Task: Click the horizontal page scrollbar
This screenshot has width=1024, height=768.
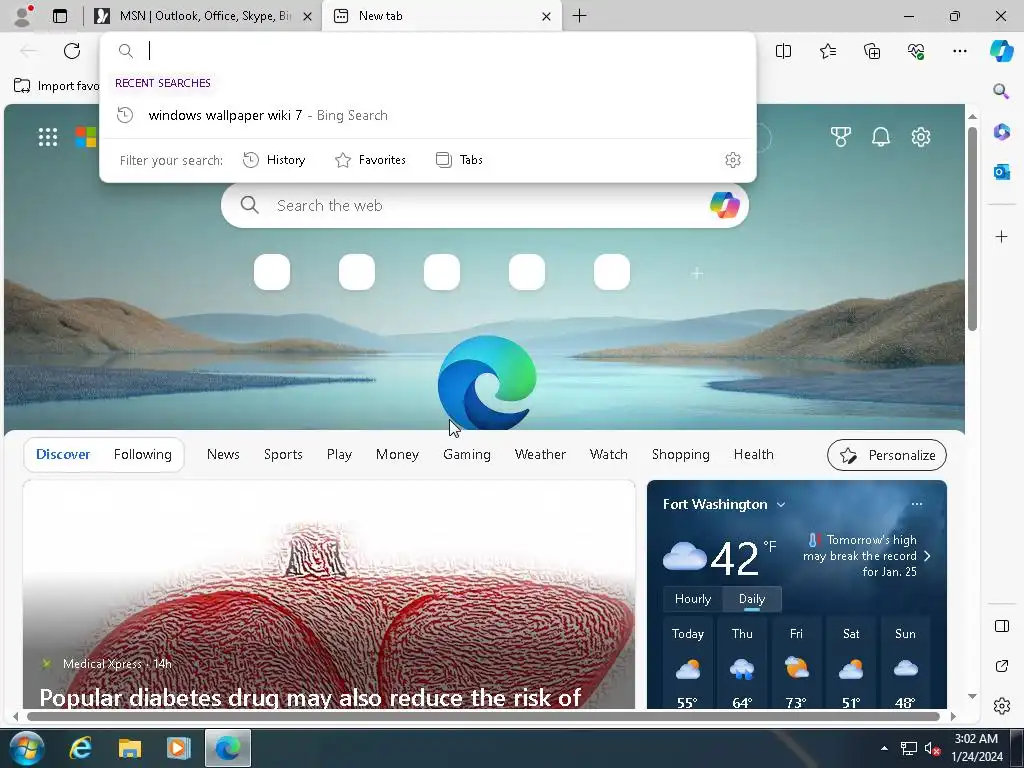Action: click(483, 716)
